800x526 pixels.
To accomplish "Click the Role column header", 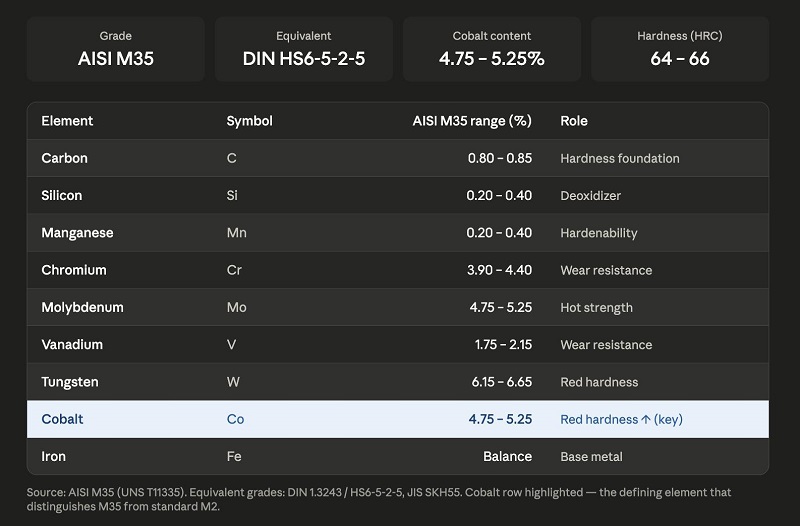I will click(574, 121).
